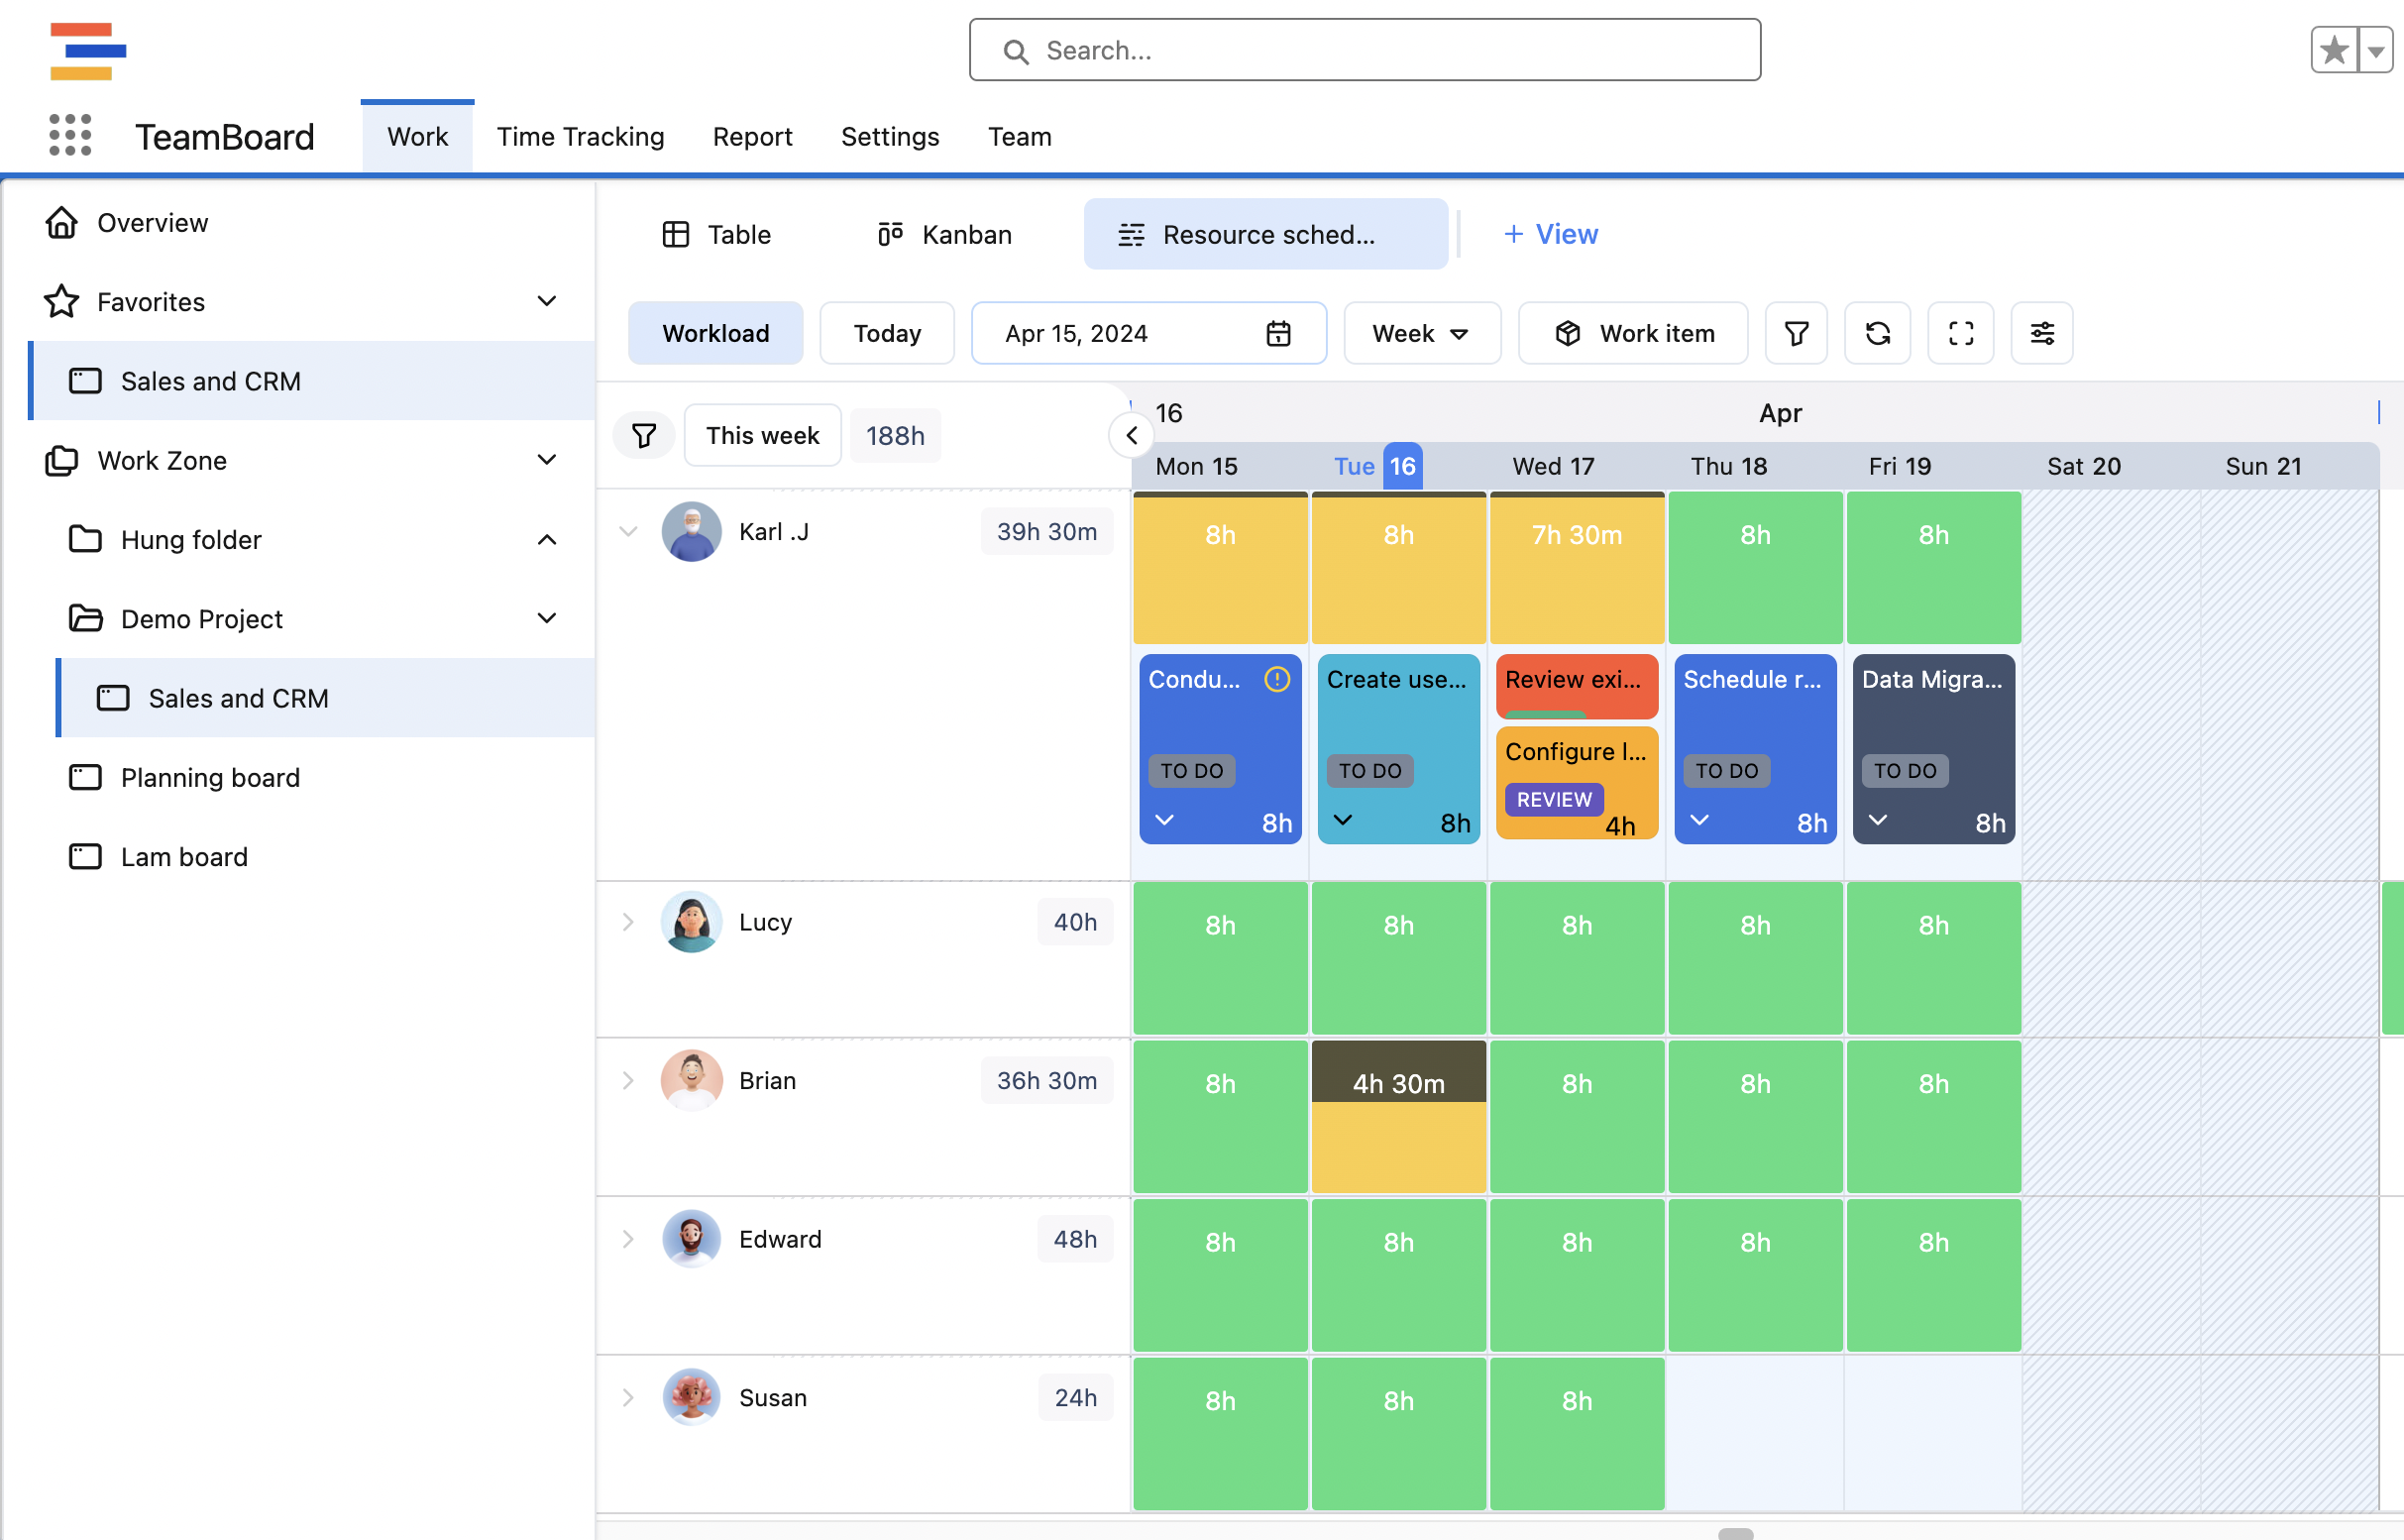Click the refresh sync icon
Screen dimensions: 2404x1540
[x=1877, y=333]
